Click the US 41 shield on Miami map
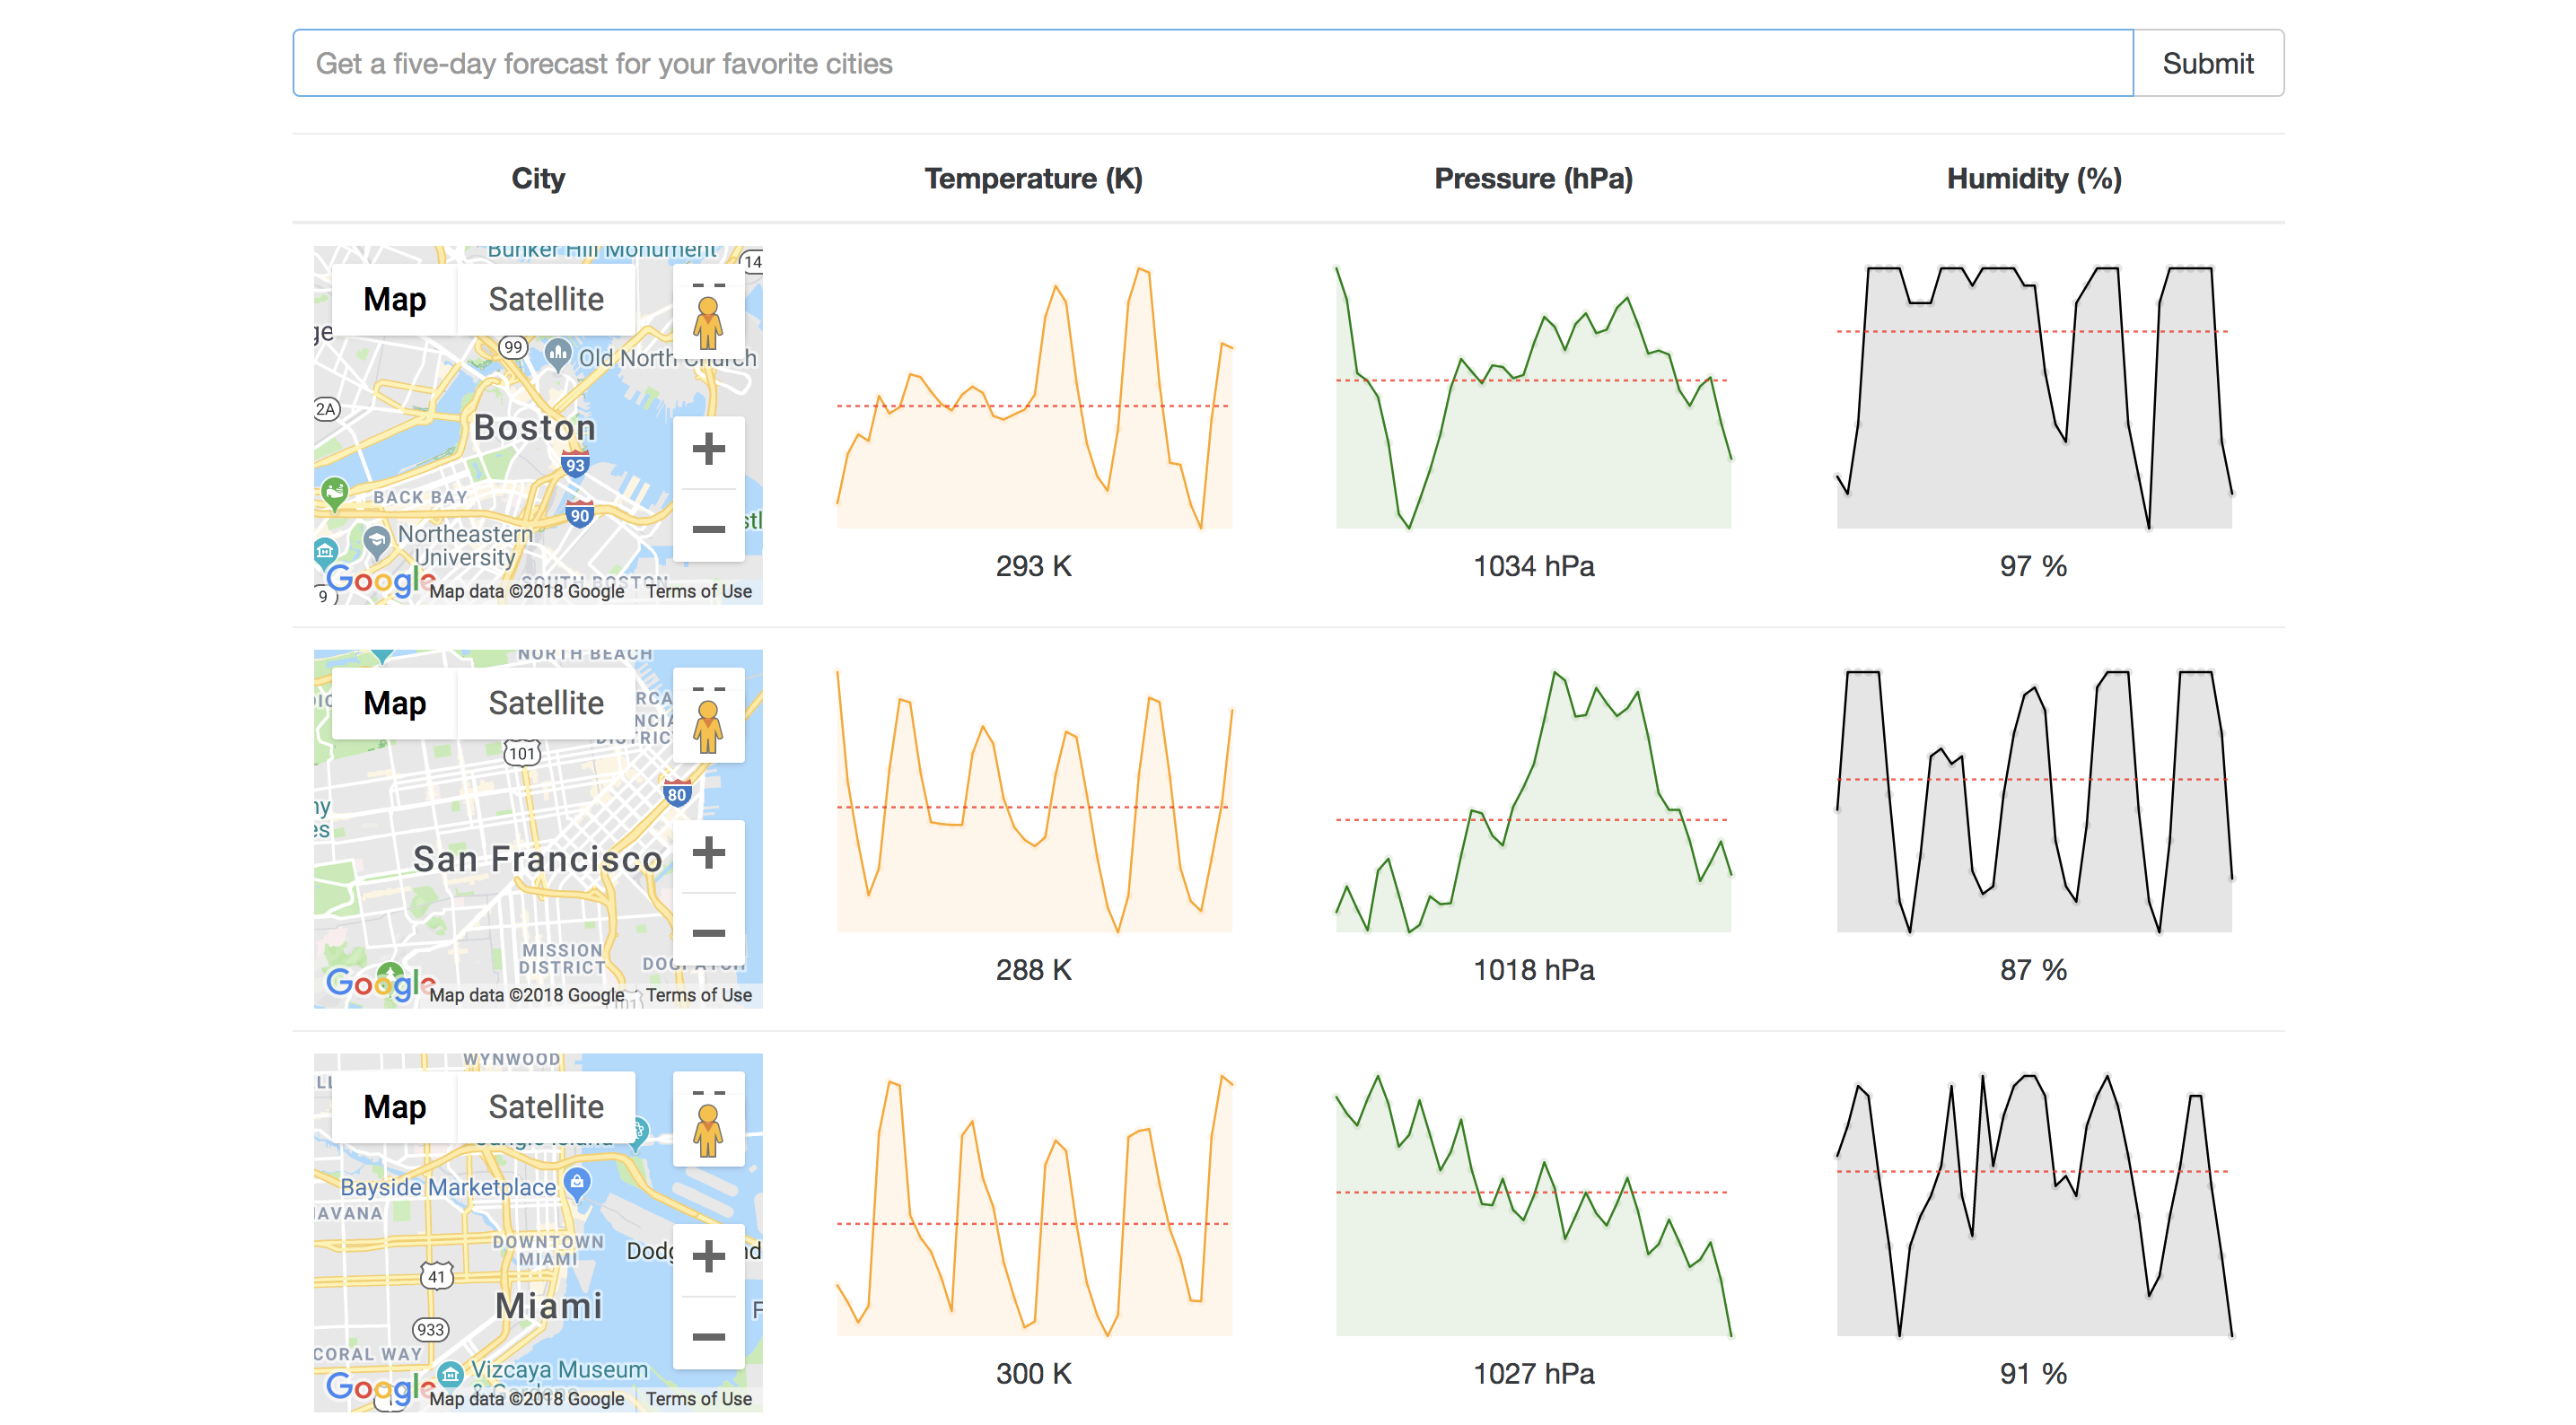 pos(437,1276)
